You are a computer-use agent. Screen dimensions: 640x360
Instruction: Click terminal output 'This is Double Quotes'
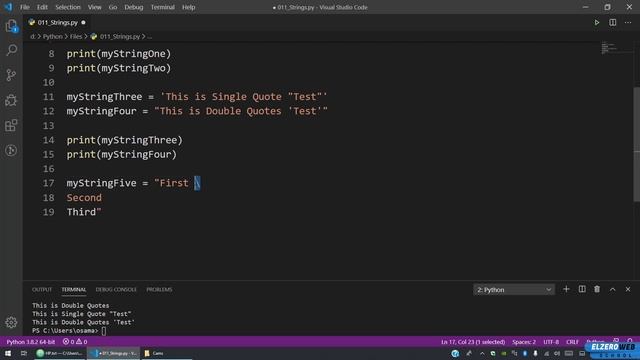point(71,305)
